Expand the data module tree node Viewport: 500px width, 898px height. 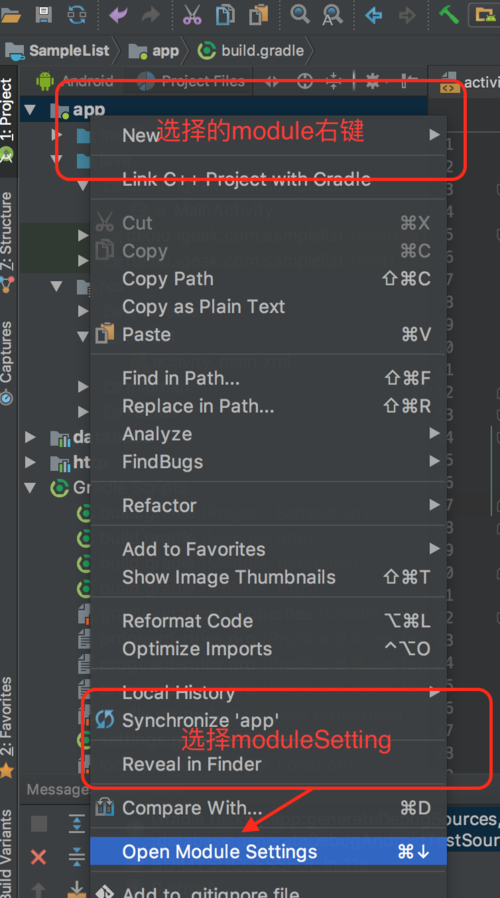click(x=30, y=438)
